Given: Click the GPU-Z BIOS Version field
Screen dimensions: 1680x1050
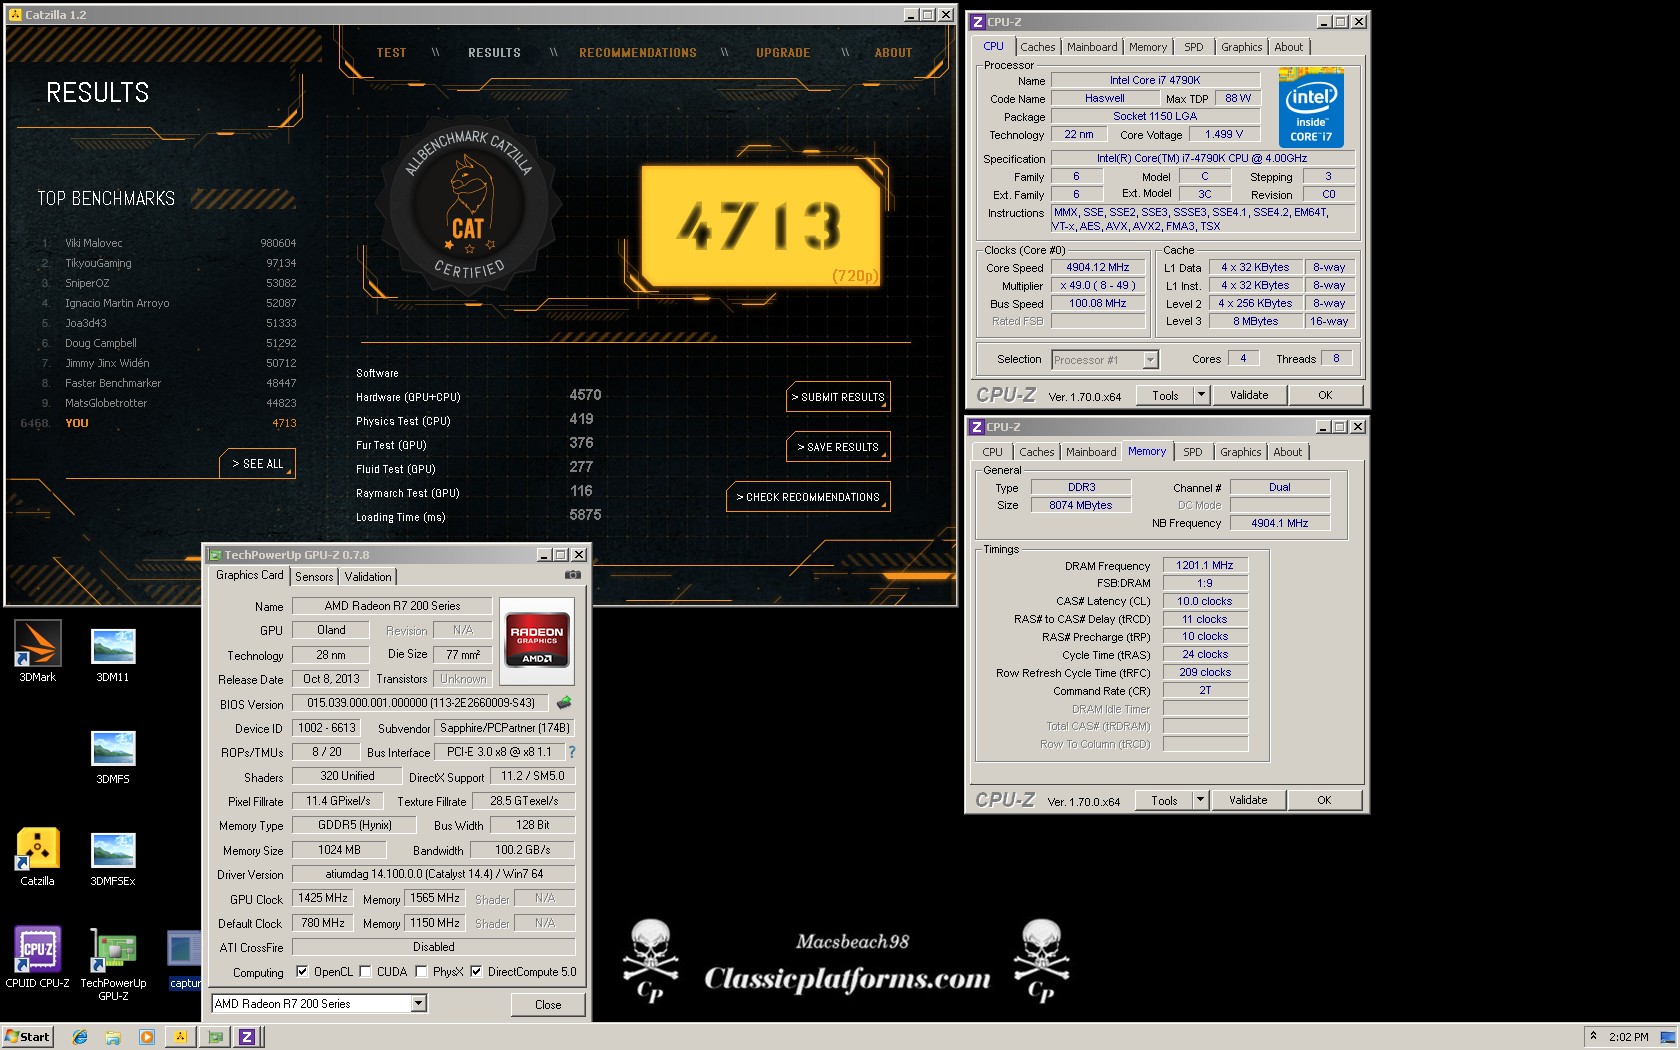Looking at the screenshot, I should 420,703.
